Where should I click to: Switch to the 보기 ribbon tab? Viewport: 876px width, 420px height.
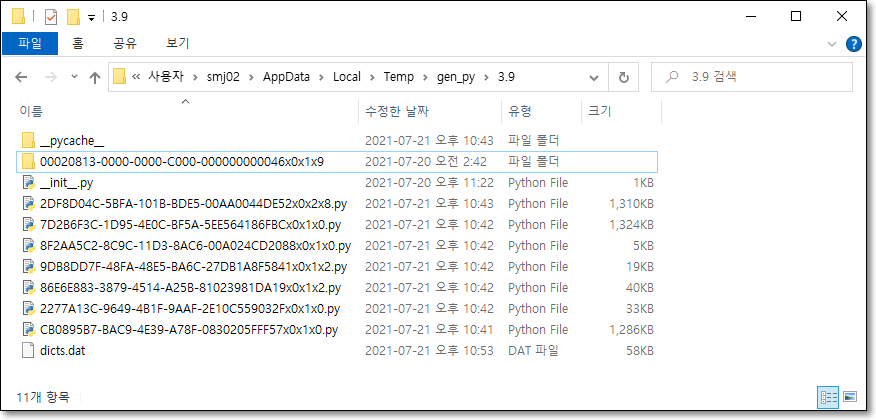click(x=178, y=43)
